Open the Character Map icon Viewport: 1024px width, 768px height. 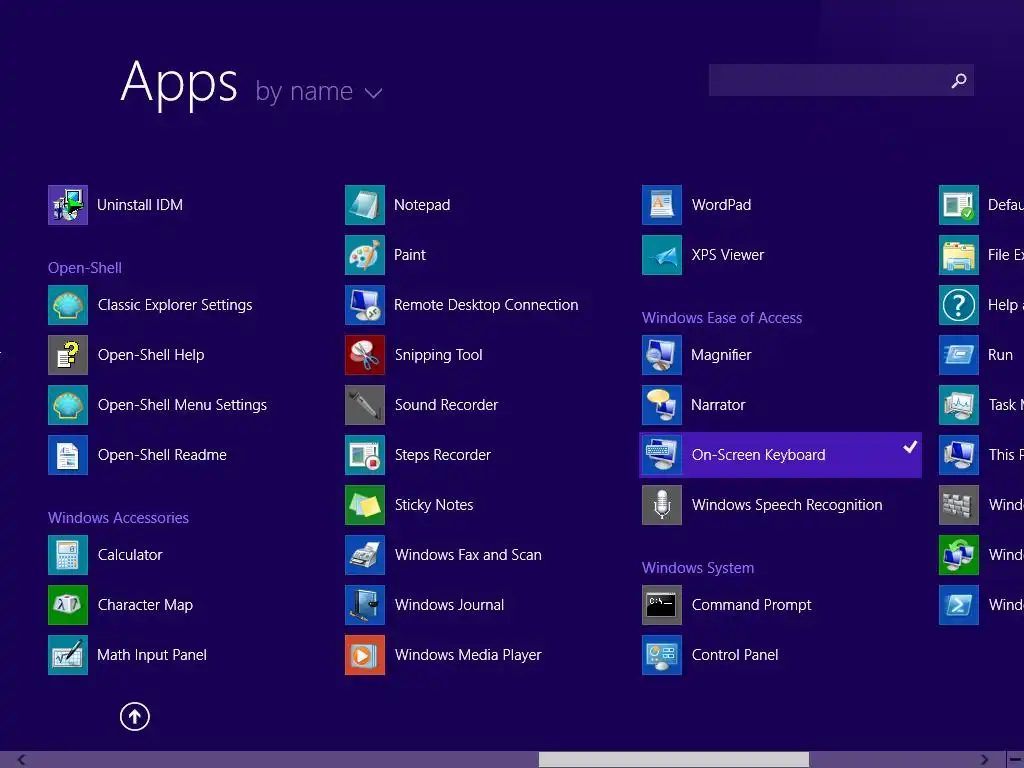click(68, 605)
